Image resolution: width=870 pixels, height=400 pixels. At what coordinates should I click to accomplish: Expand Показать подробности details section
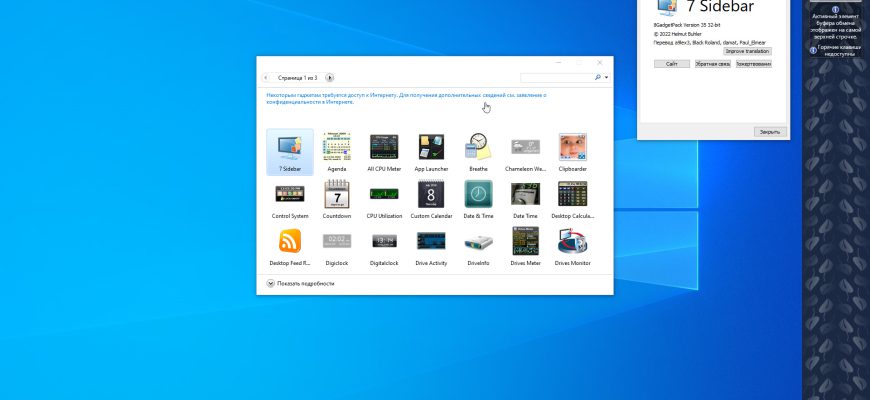(301, 283)
